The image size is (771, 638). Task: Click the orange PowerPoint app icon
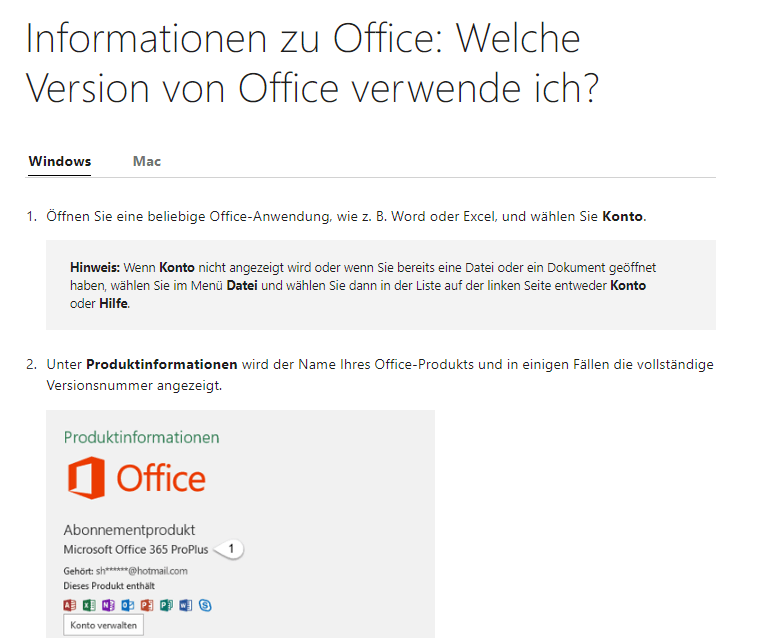click(x=147, y=605)
